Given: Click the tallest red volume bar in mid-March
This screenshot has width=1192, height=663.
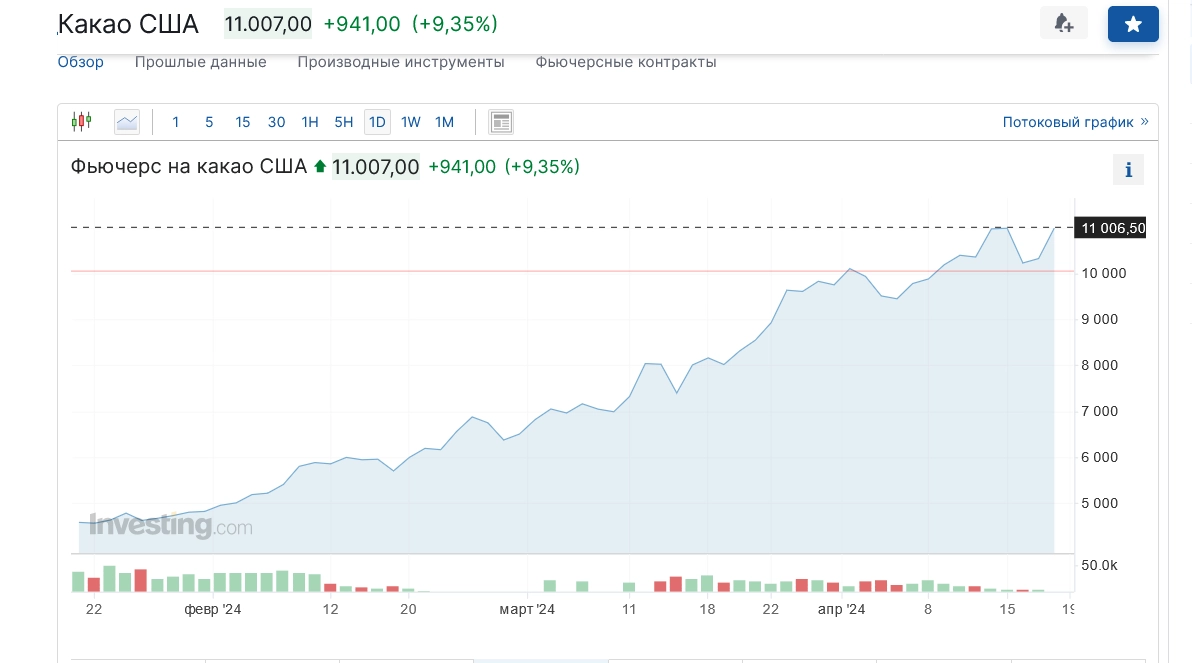Looking at the screenshot, I should coord(676,584).
